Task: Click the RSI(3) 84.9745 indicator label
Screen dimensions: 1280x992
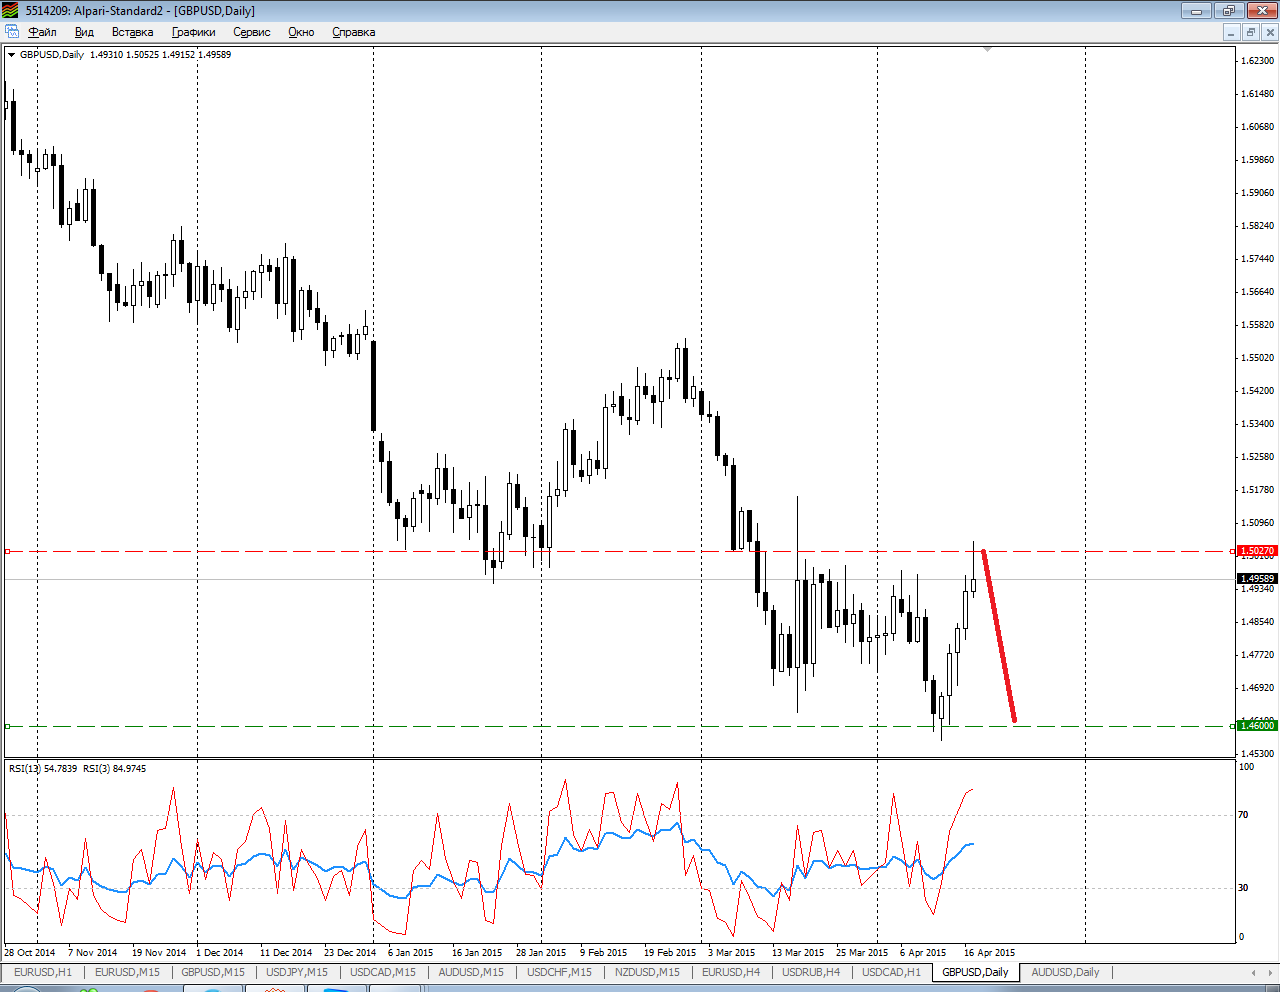Action: (114, 769)
